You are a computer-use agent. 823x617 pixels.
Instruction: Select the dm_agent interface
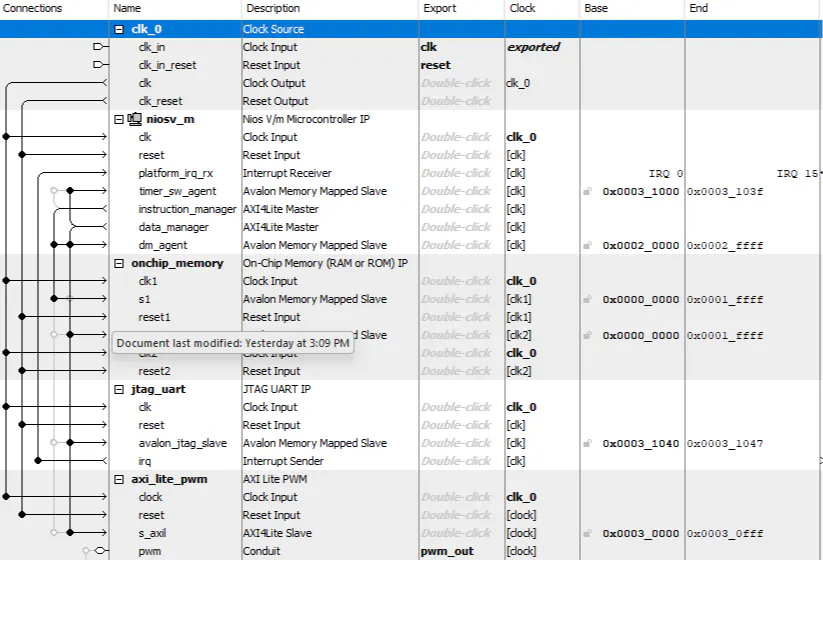[x=163, y=245]
